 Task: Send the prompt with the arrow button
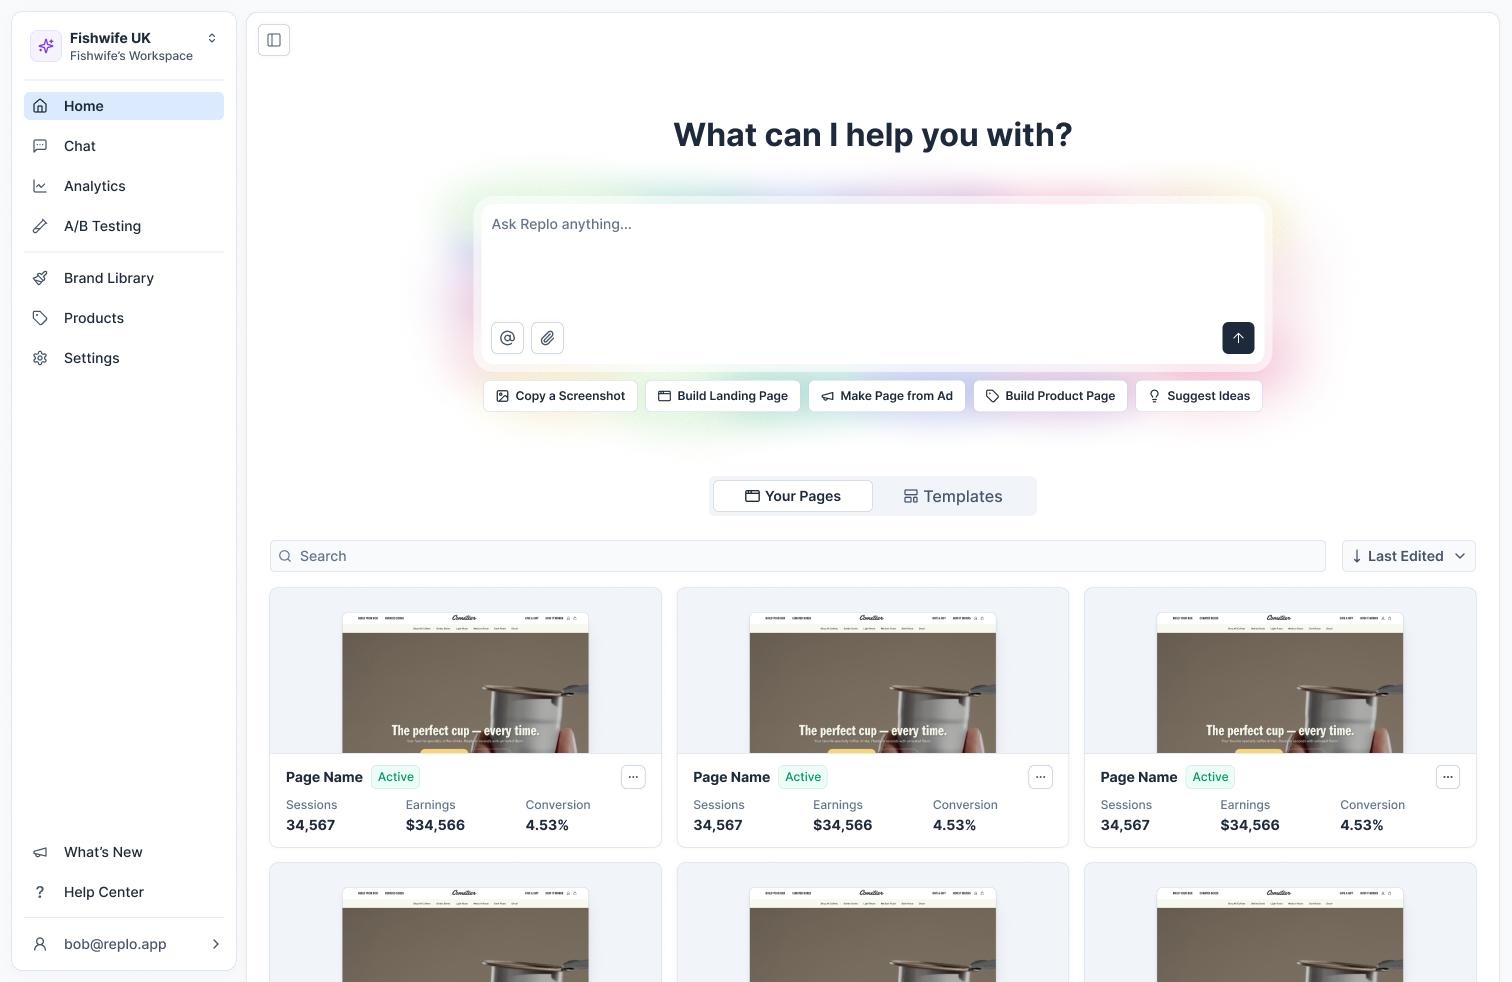pyautogui.click(x=1238, y=338)
